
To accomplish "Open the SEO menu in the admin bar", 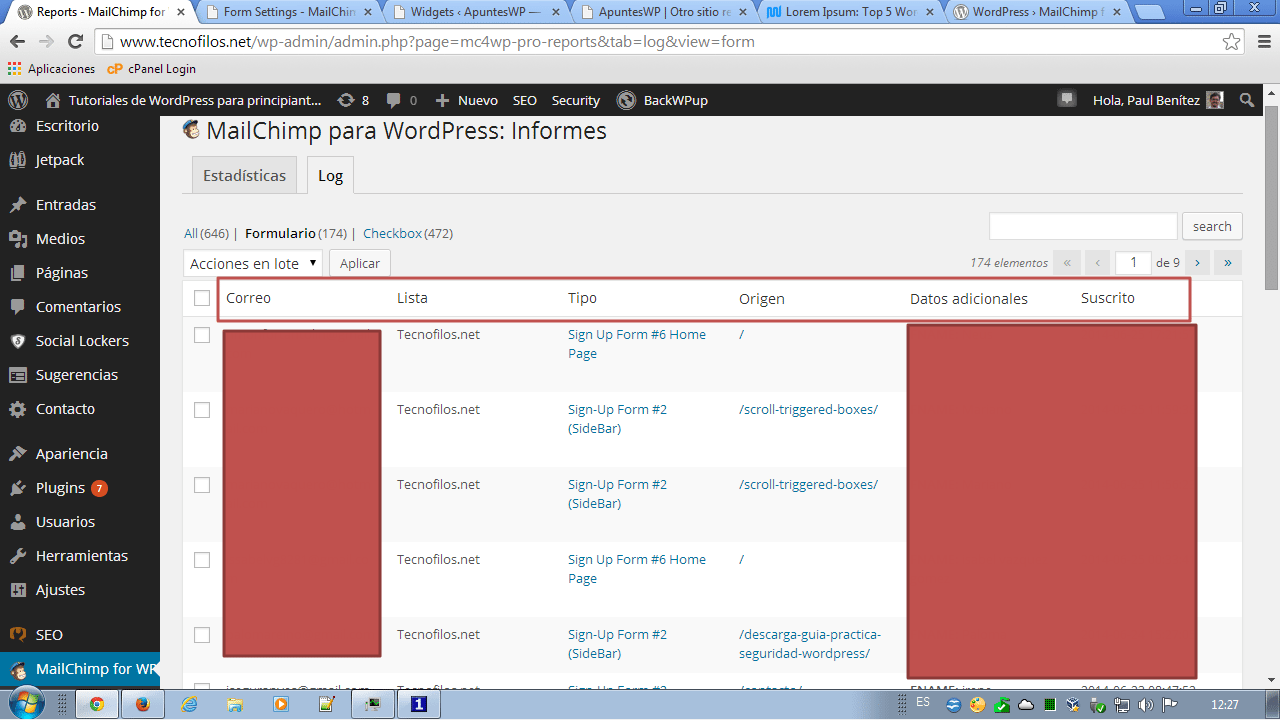I will (525, 100).
